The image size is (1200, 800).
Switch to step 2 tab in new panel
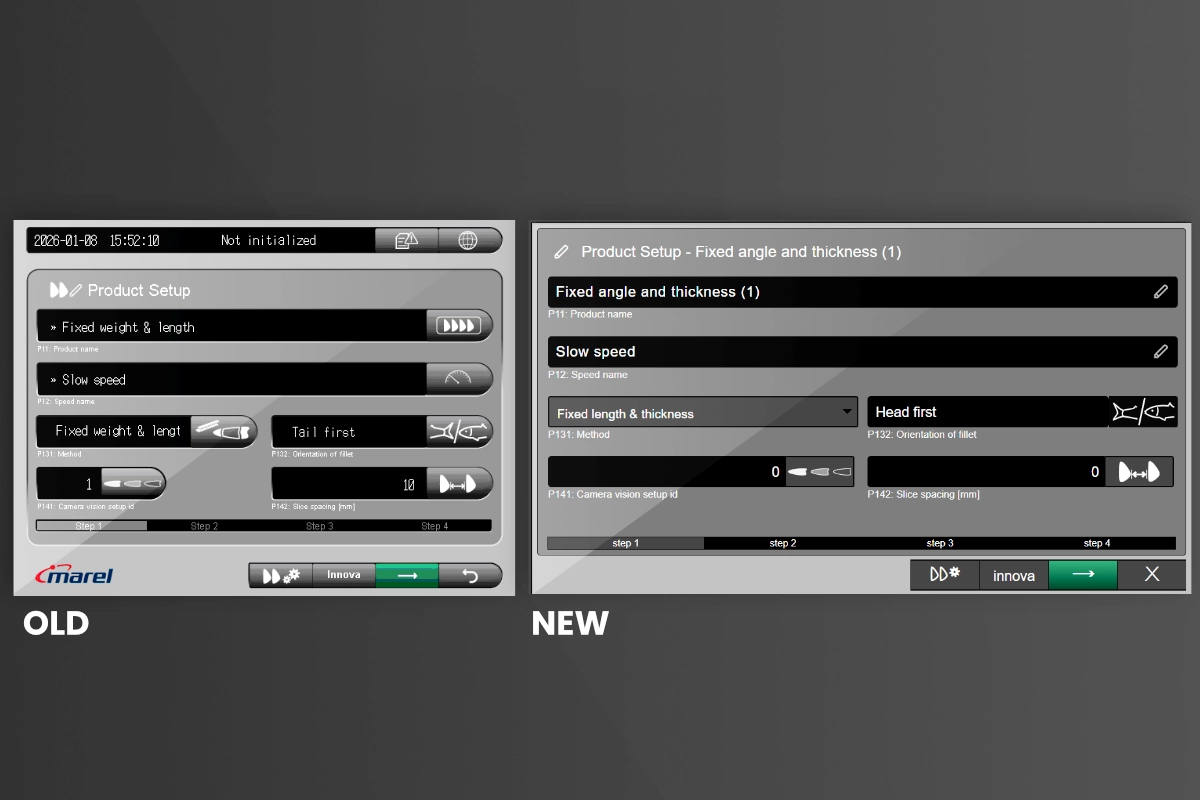tap(782, 543)
